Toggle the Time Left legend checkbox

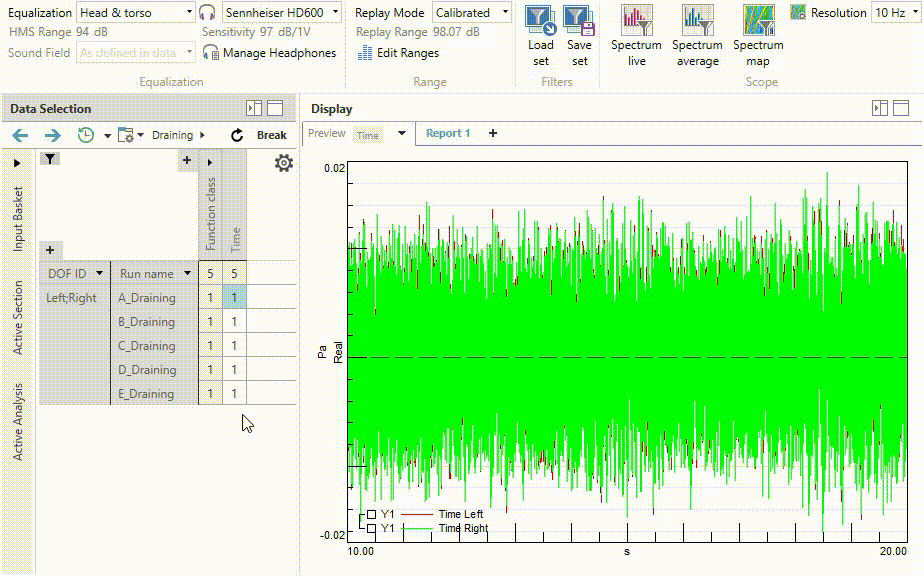(371, 515)
